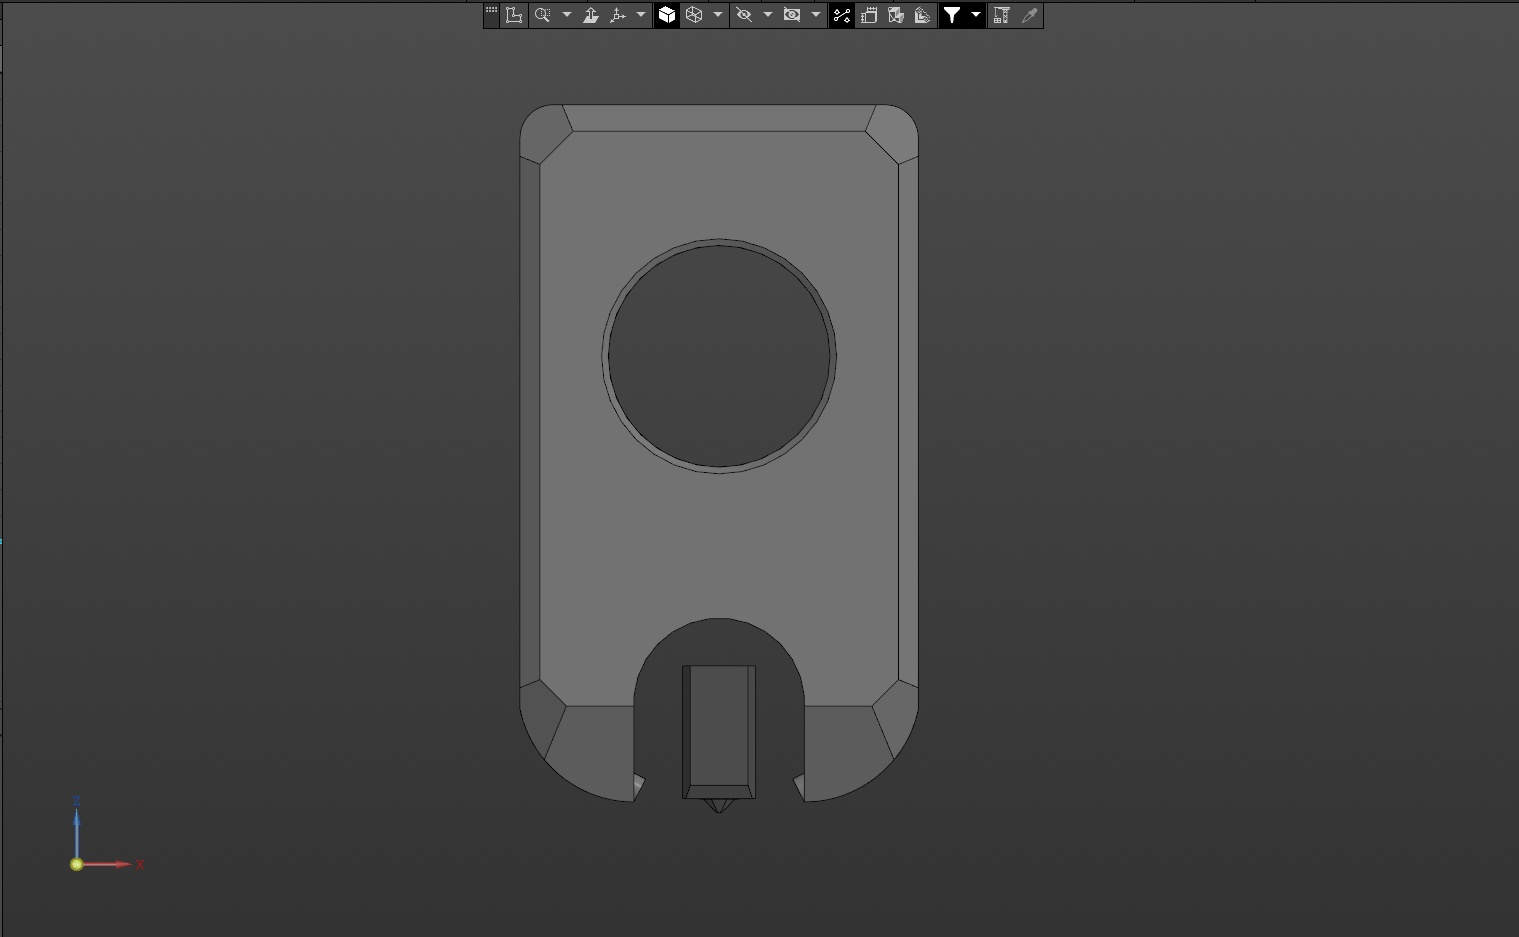
Task: Switch to wireframe cube display
Action: 694,15
